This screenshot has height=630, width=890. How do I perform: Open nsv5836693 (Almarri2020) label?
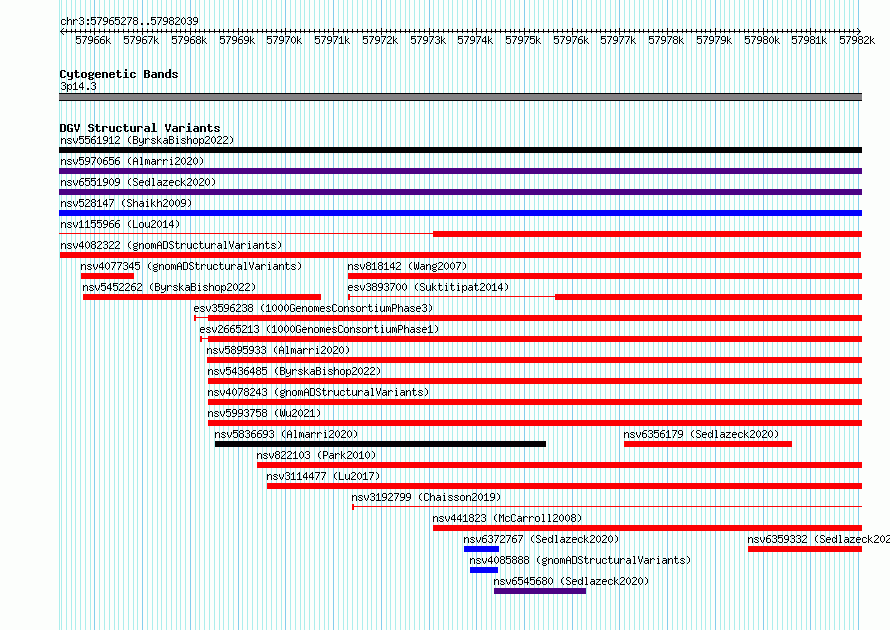[x=286, y=434]
